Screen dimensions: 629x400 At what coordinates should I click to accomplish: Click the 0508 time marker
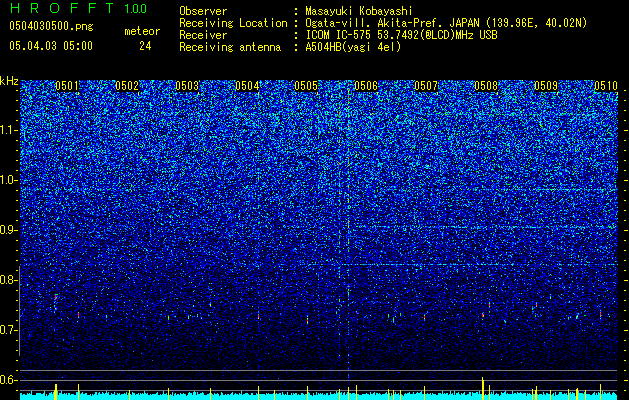[x=486, y=86]
